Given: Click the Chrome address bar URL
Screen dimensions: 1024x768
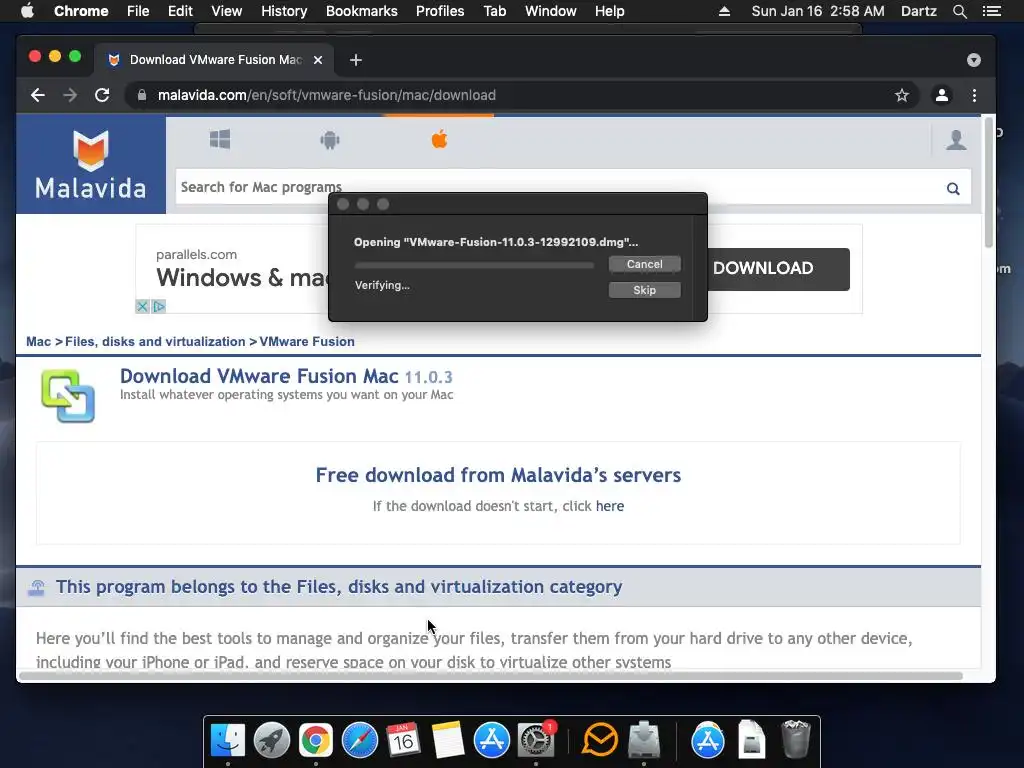Looking at the screenshot, I should point(327,95).
